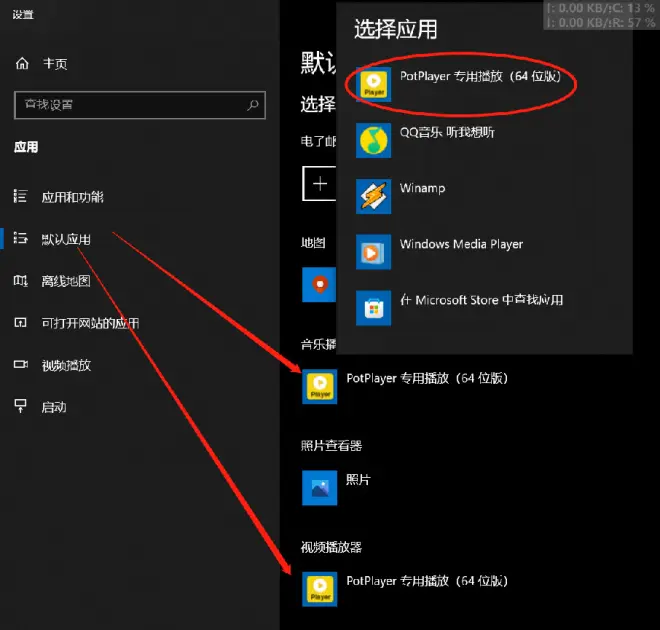Click the 启动 startup icon
Image resolution: width=660 pixels, height=630 pixels.
pos(20,406)
